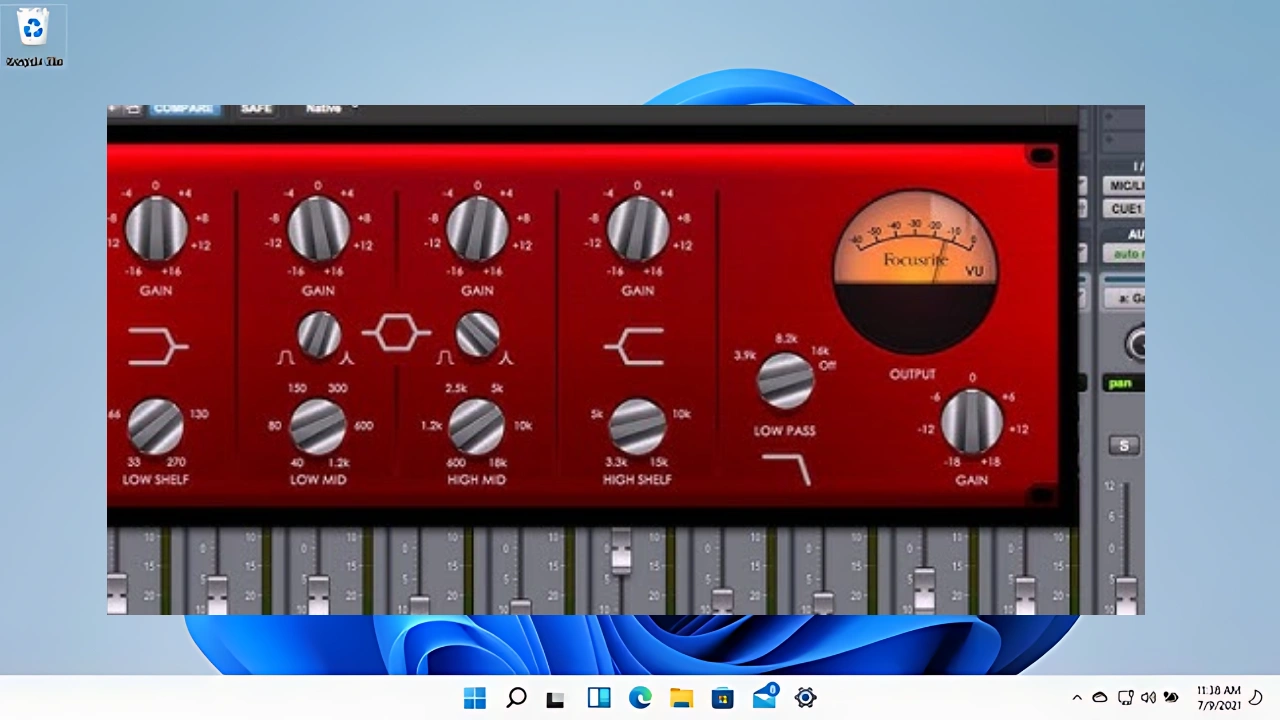
Task: Launch Microsoft Edge from the taskbar
Action: pyautogui.click(x=640, y=698)
